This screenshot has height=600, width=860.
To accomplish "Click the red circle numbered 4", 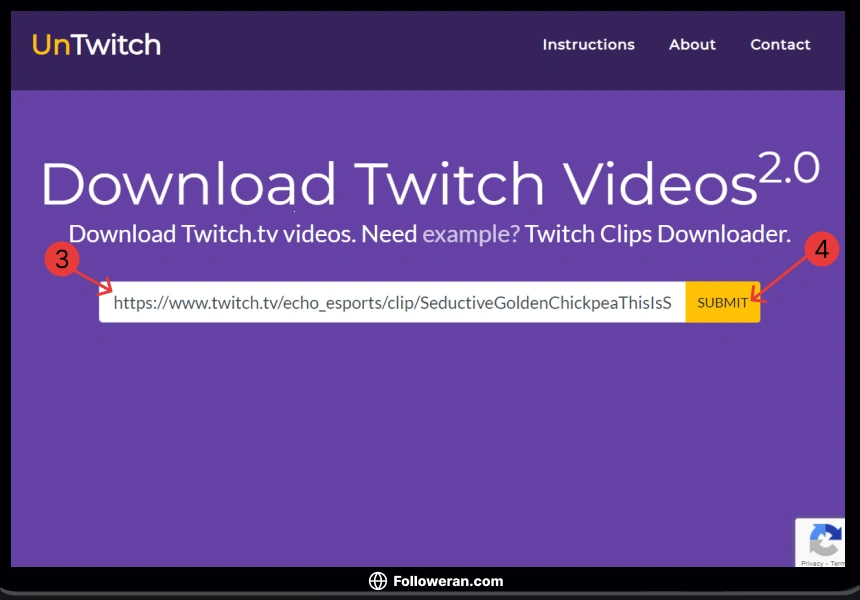I will click(x=821, y=250).
